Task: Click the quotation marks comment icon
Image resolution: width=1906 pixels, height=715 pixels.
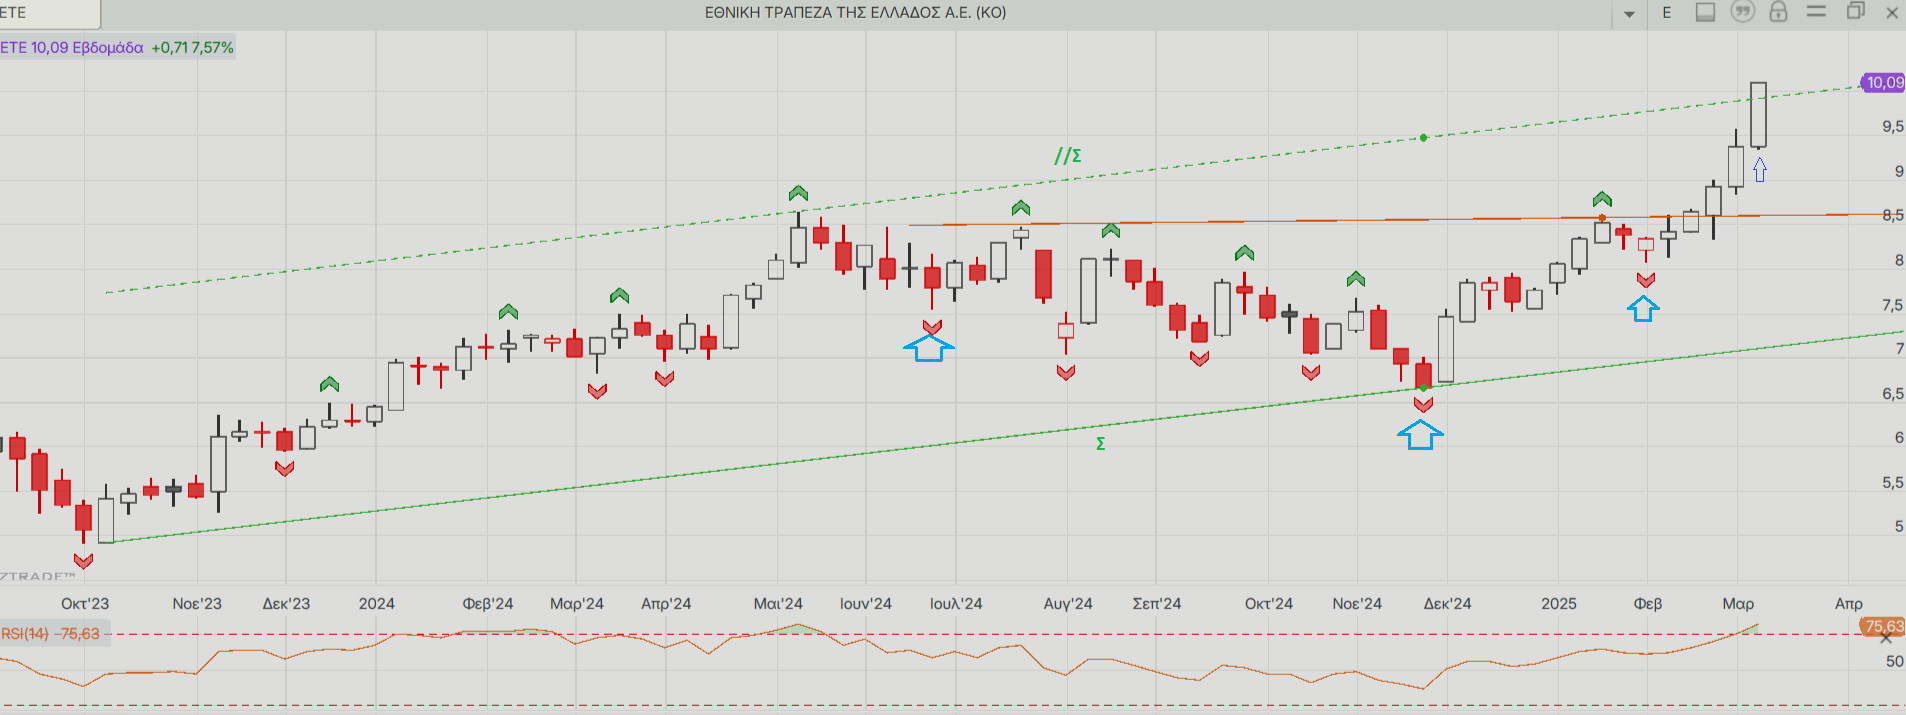Action: click(1743, 12)
